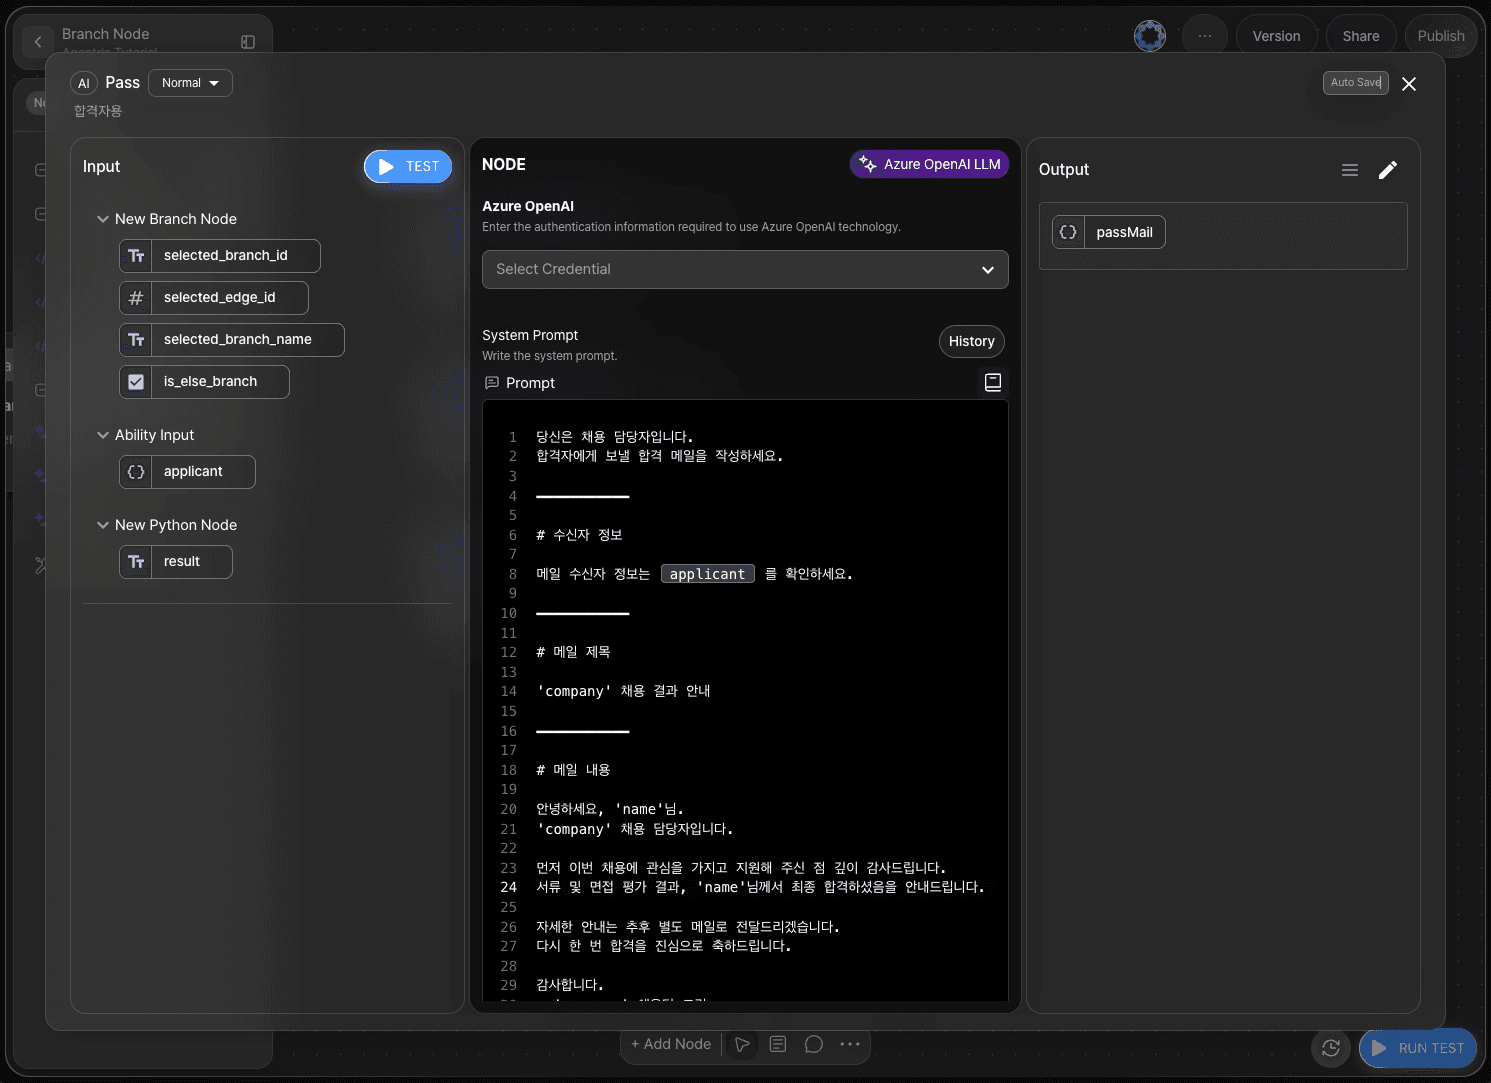This screenshot has width=1491, height=1083.
Task: Click the passMail output variable
Action: pyautogui.click(x=1109, y=232)
